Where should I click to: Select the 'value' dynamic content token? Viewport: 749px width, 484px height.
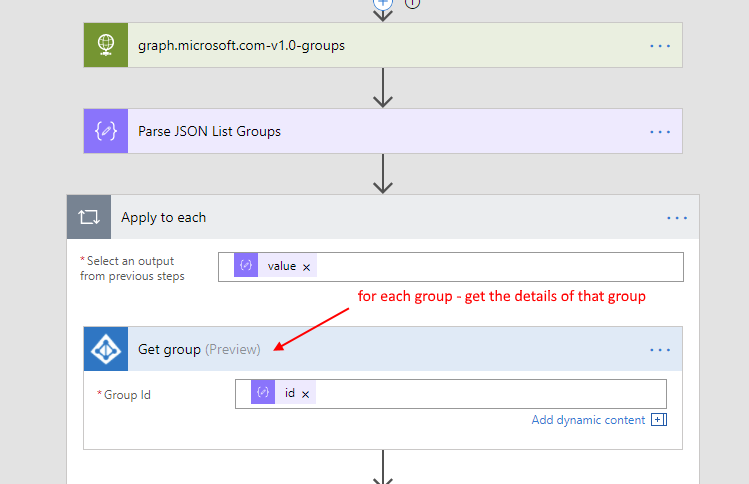281,266
